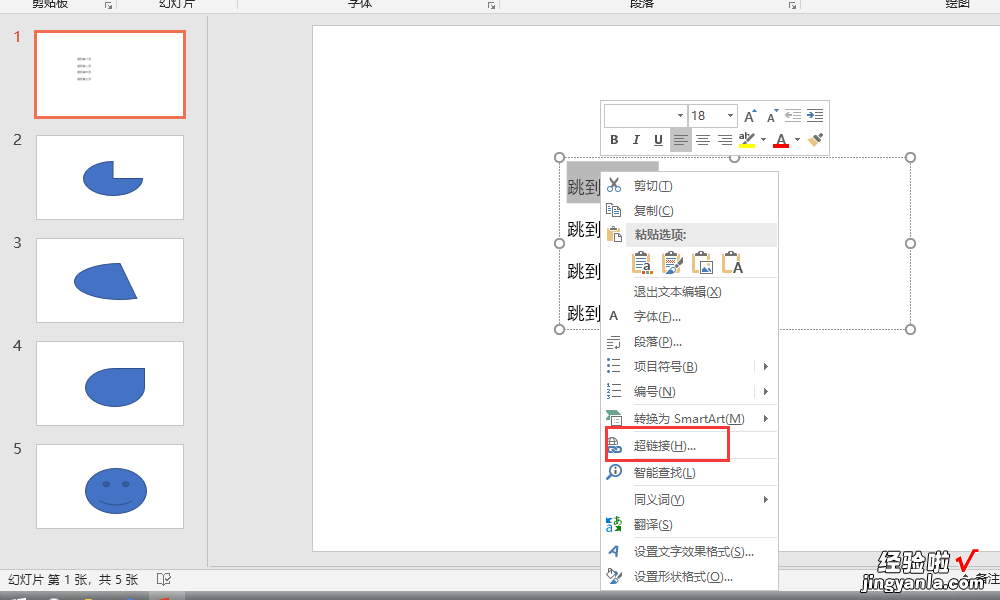Screen dimensions: 1000x600
Task: Apply right alignment in mini toolbar
Action: coord(725,140)
